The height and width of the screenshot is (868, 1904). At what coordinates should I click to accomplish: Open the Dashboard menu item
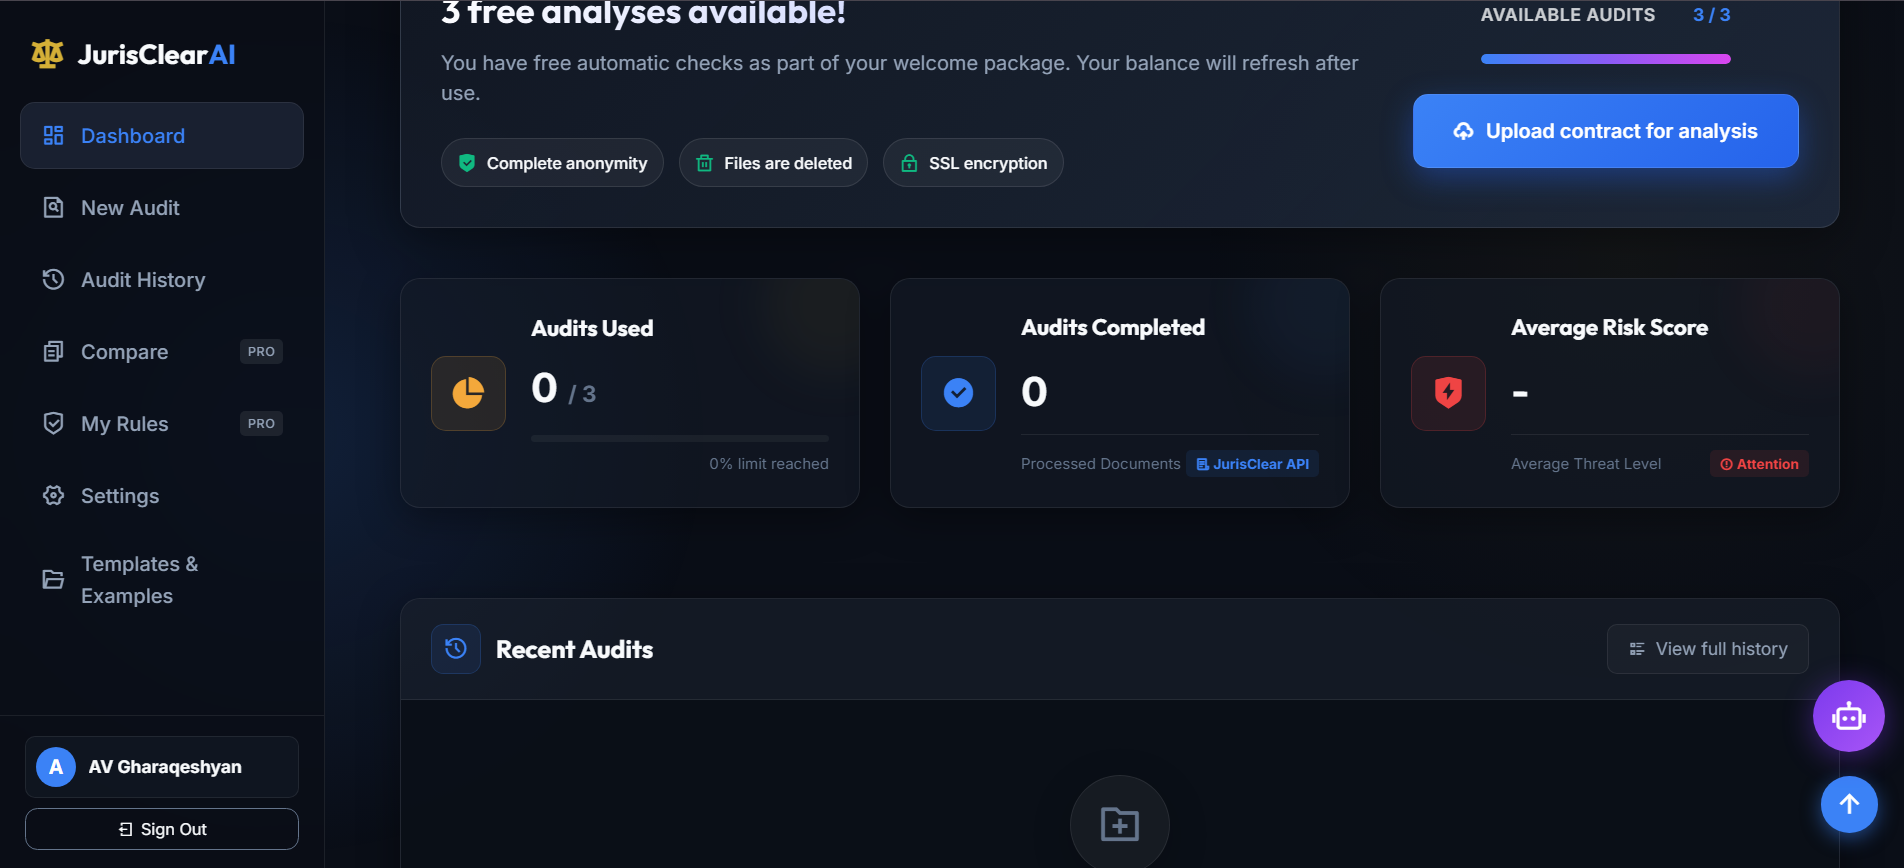click(162, 136)
